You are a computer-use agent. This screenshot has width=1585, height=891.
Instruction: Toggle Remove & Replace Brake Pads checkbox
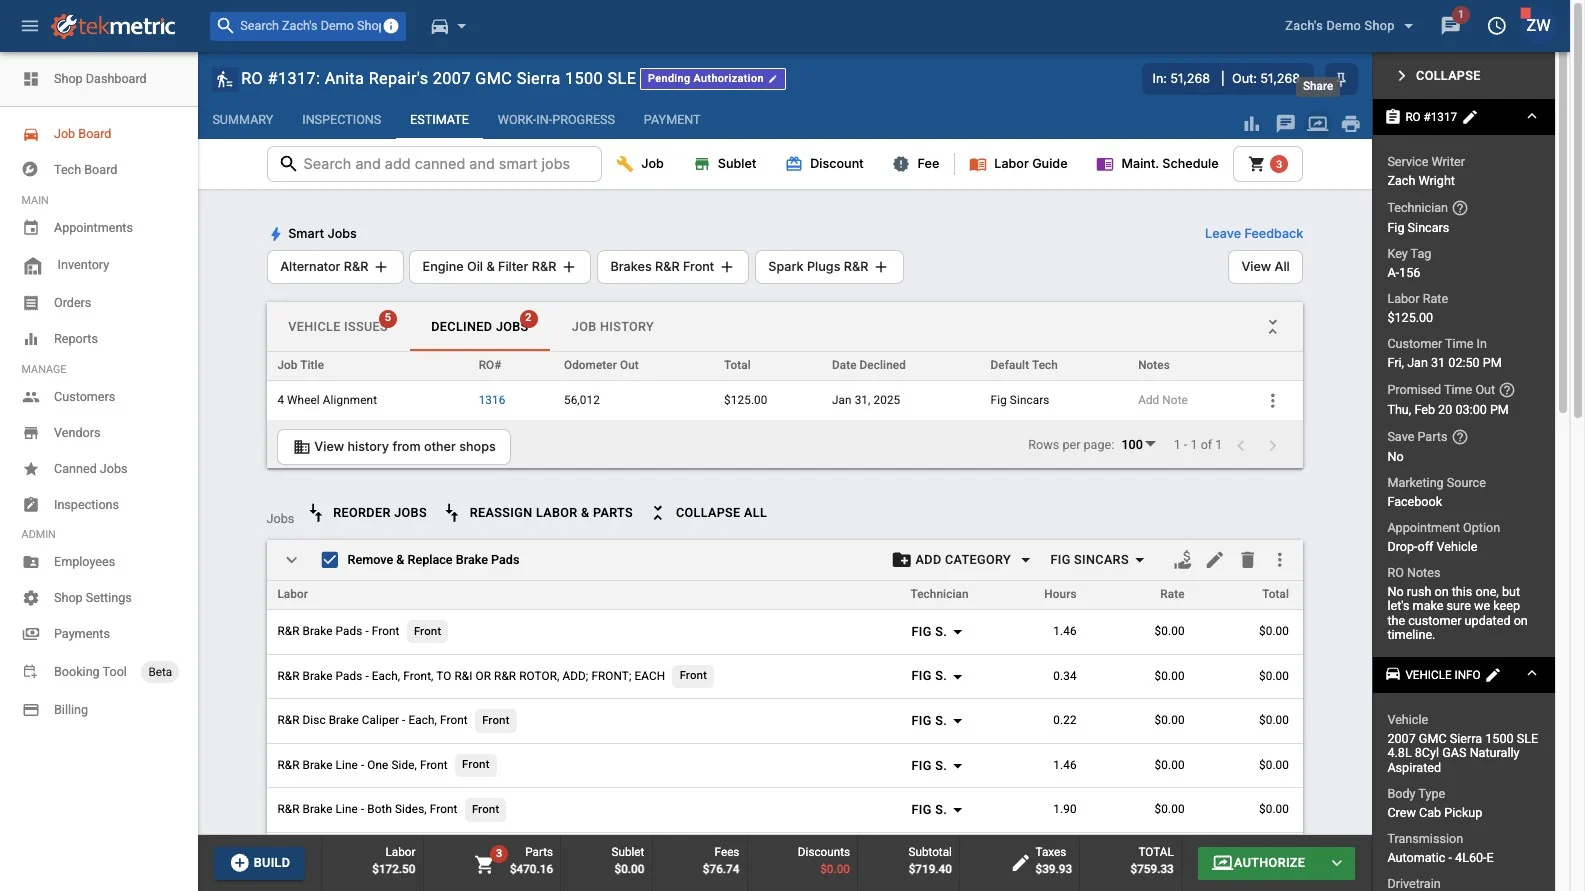[329, 560]
